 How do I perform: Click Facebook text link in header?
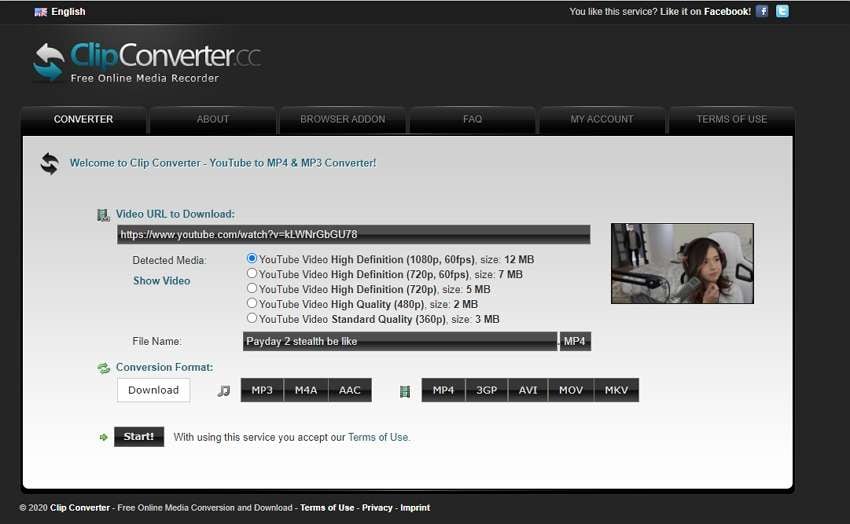point(727,12)
